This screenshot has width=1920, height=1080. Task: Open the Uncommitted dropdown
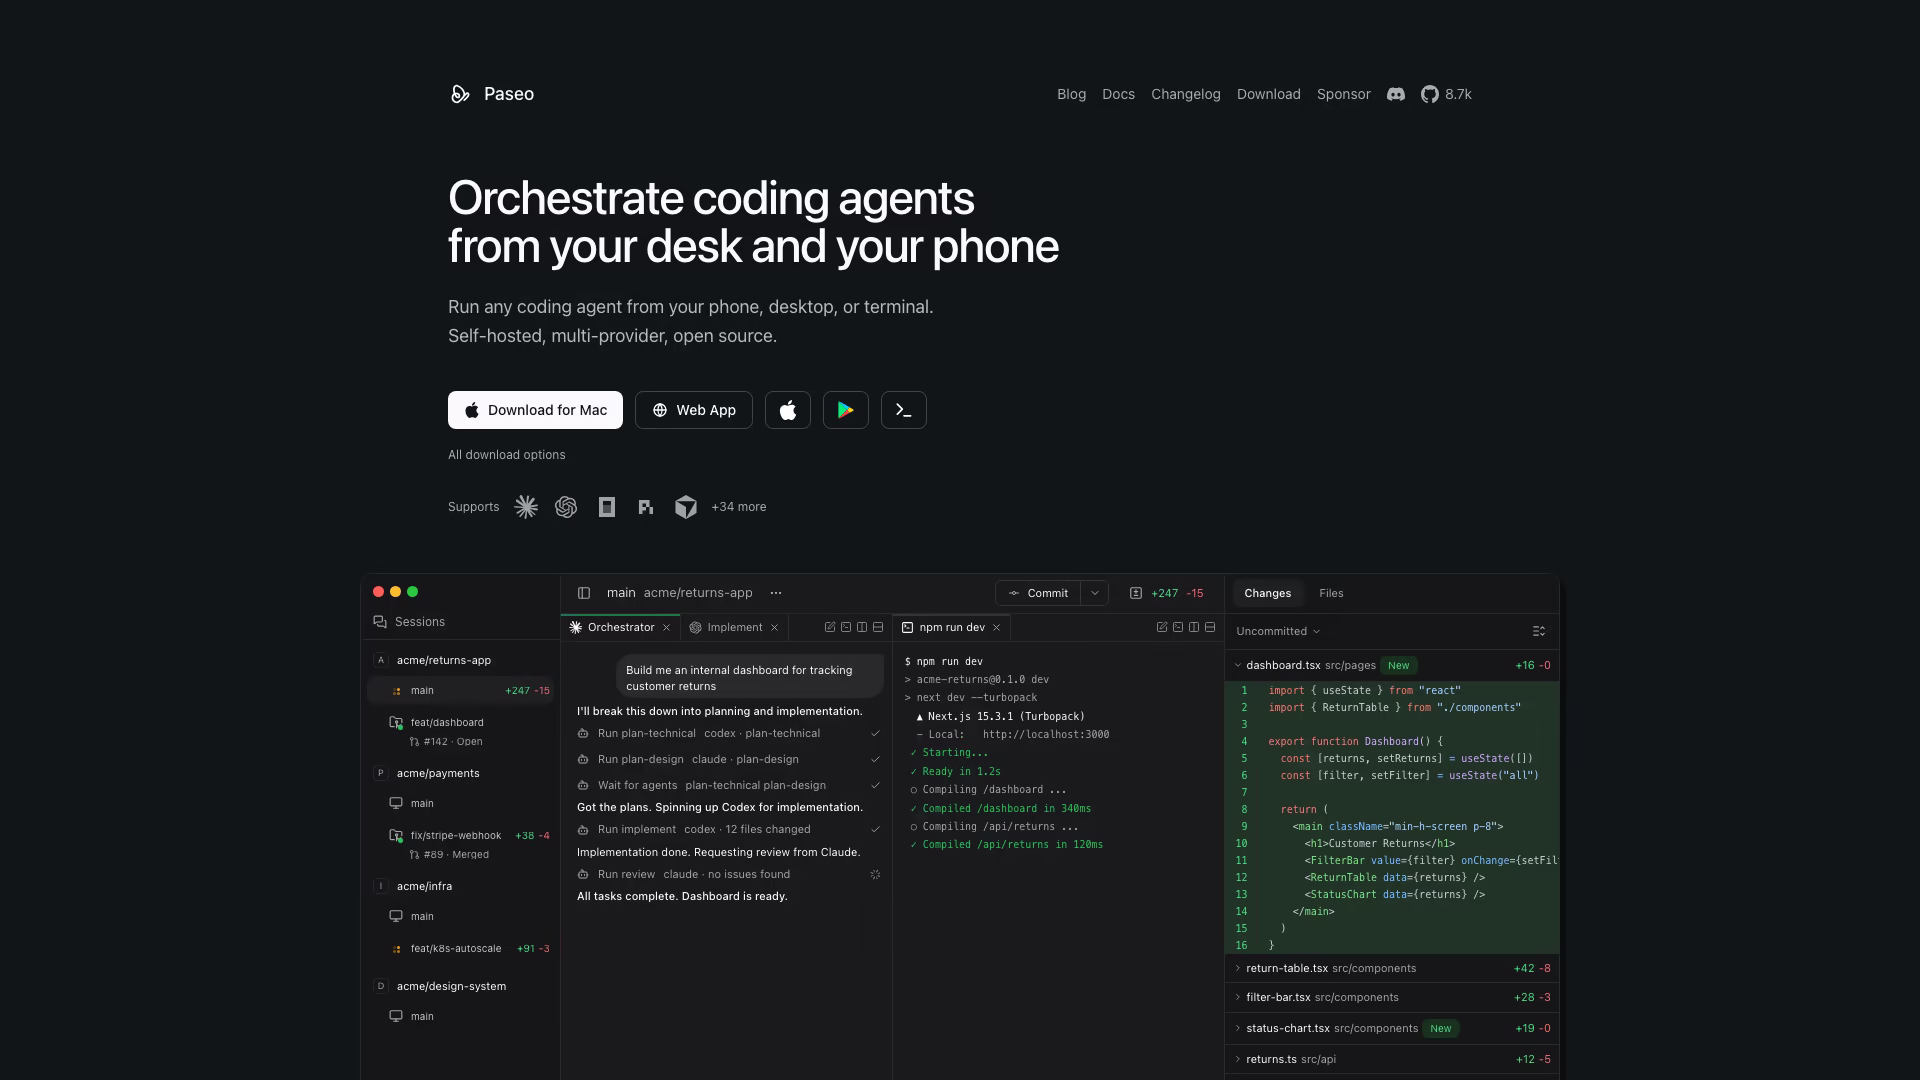[x=1278, y=631]
